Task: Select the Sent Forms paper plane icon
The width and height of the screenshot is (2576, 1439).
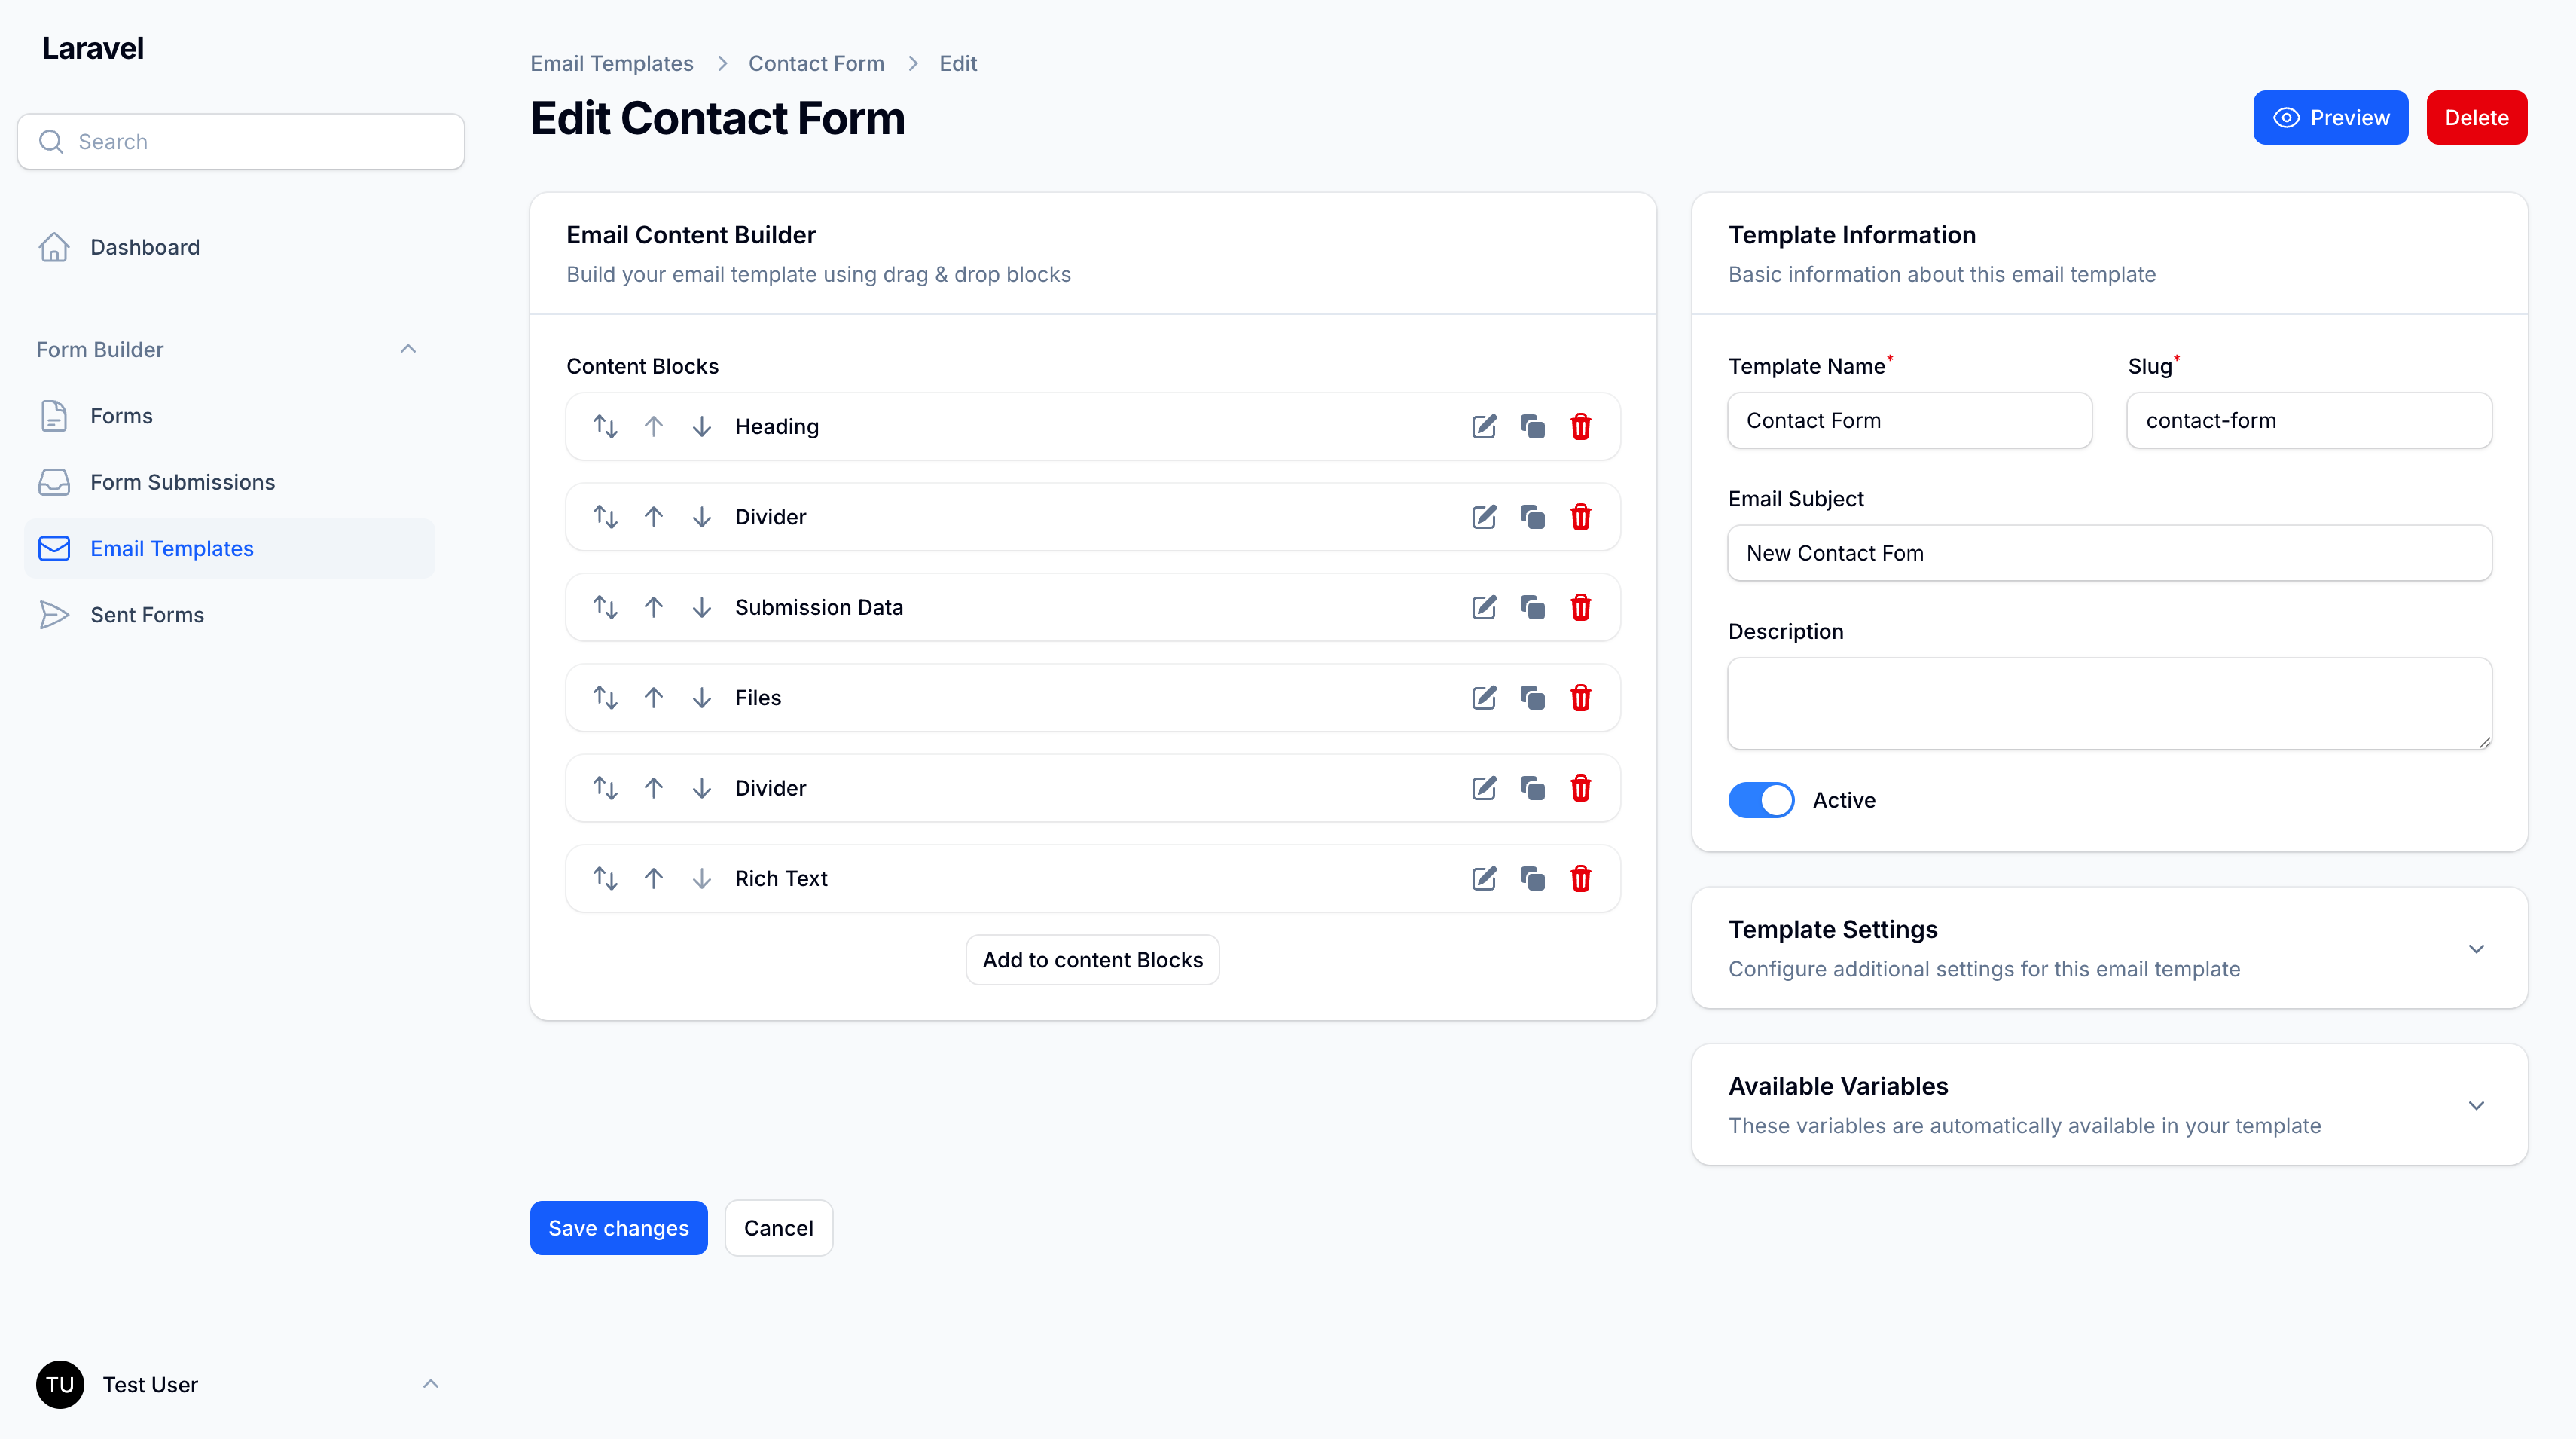Action: 54,614
